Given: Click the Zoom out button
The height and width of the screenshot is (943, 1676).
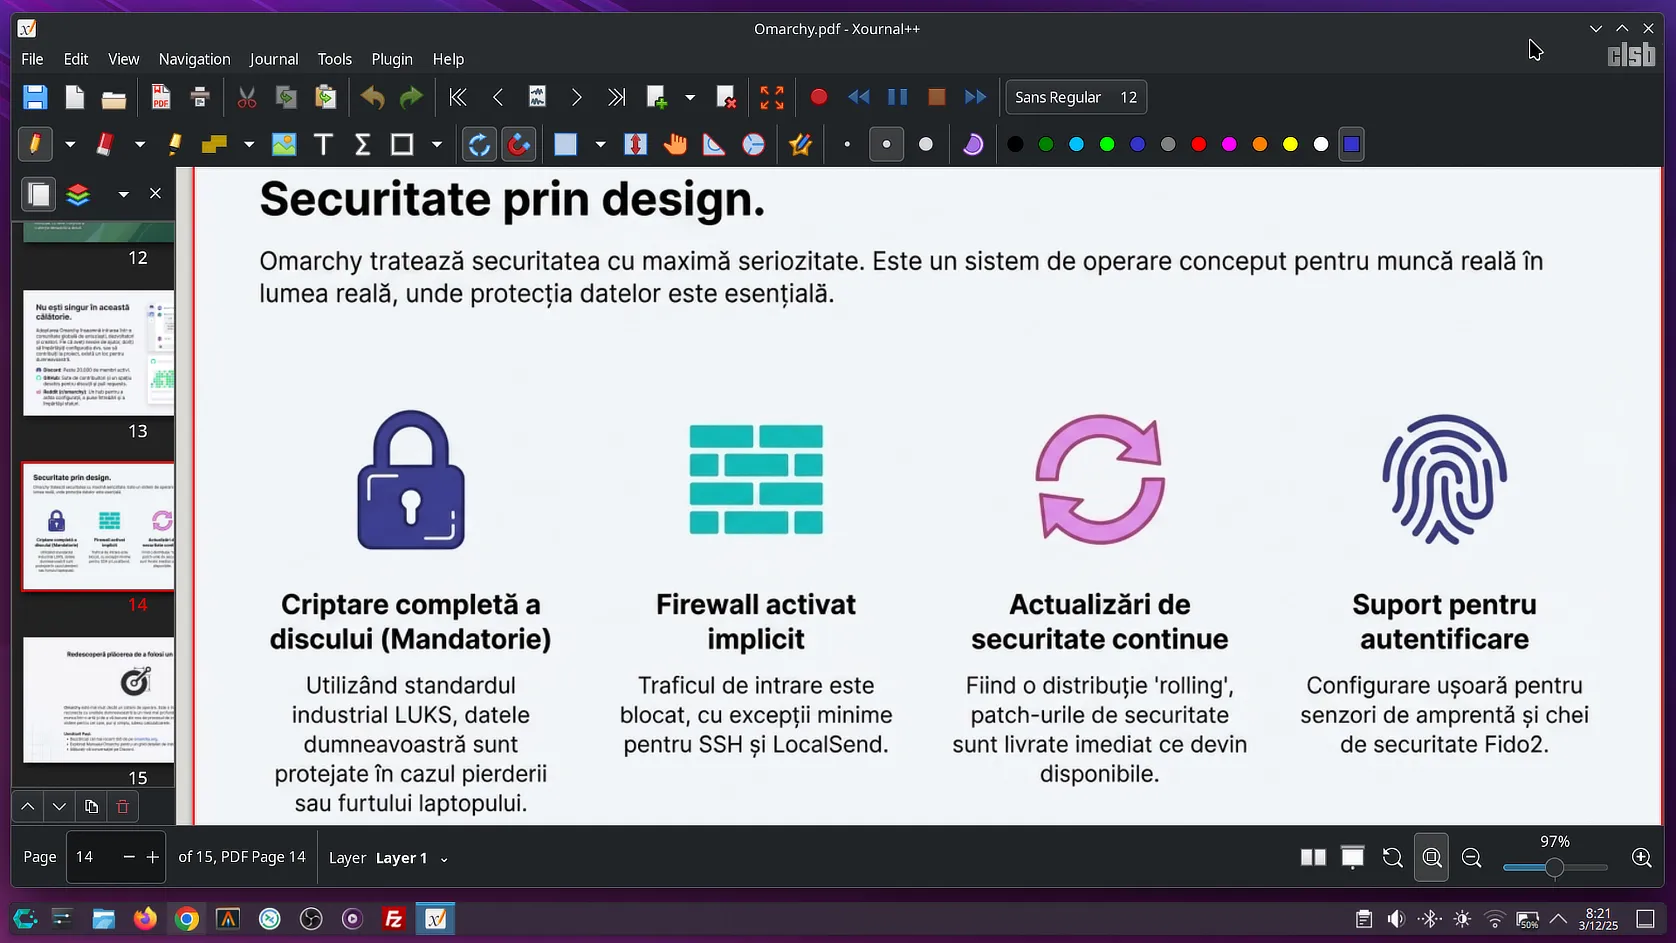Looking at the screenshot, I should 1471,858.
